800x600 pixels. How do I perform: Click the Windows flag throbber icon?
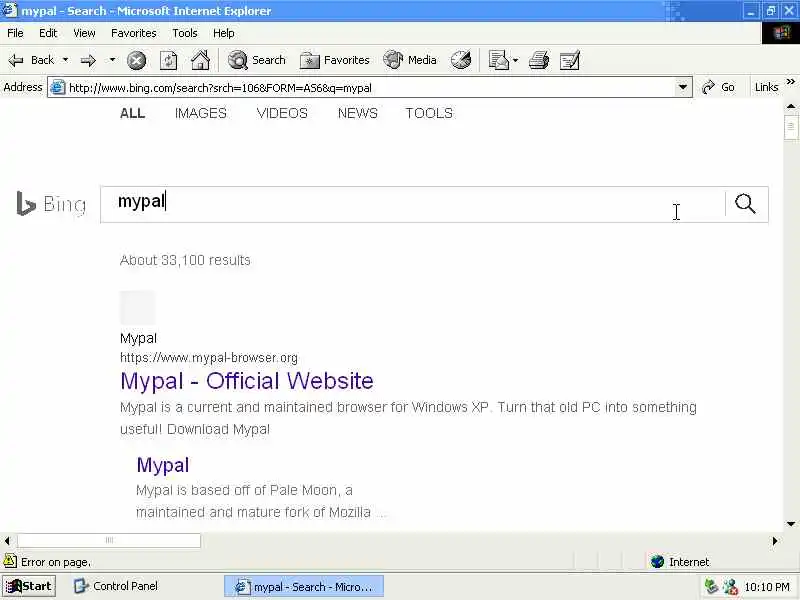click(x=781, y=33)
